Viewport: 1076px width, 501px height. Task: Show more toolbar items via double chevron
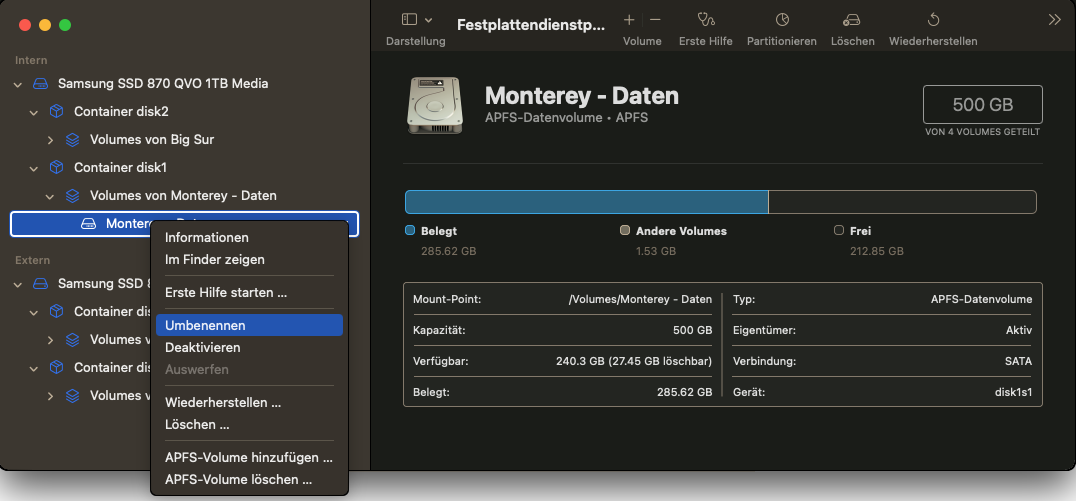(x=1055, y=20)
